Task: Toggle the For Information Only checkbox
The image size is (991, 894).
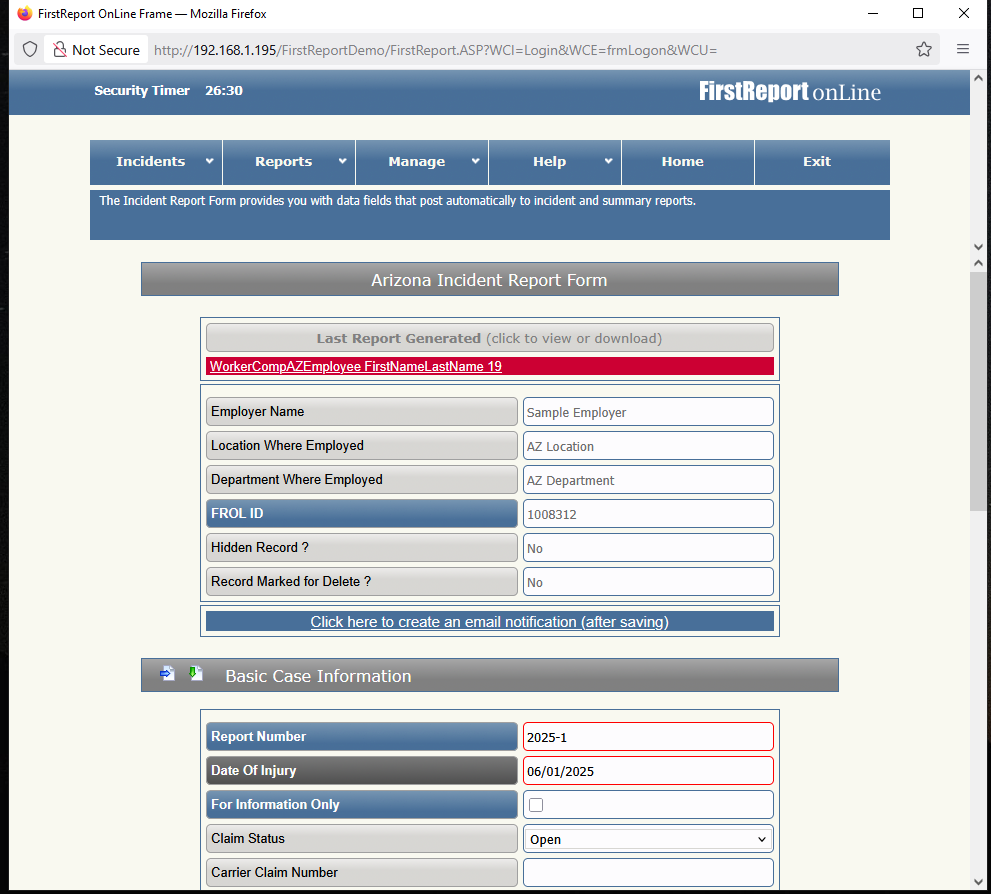Action: 536,805
